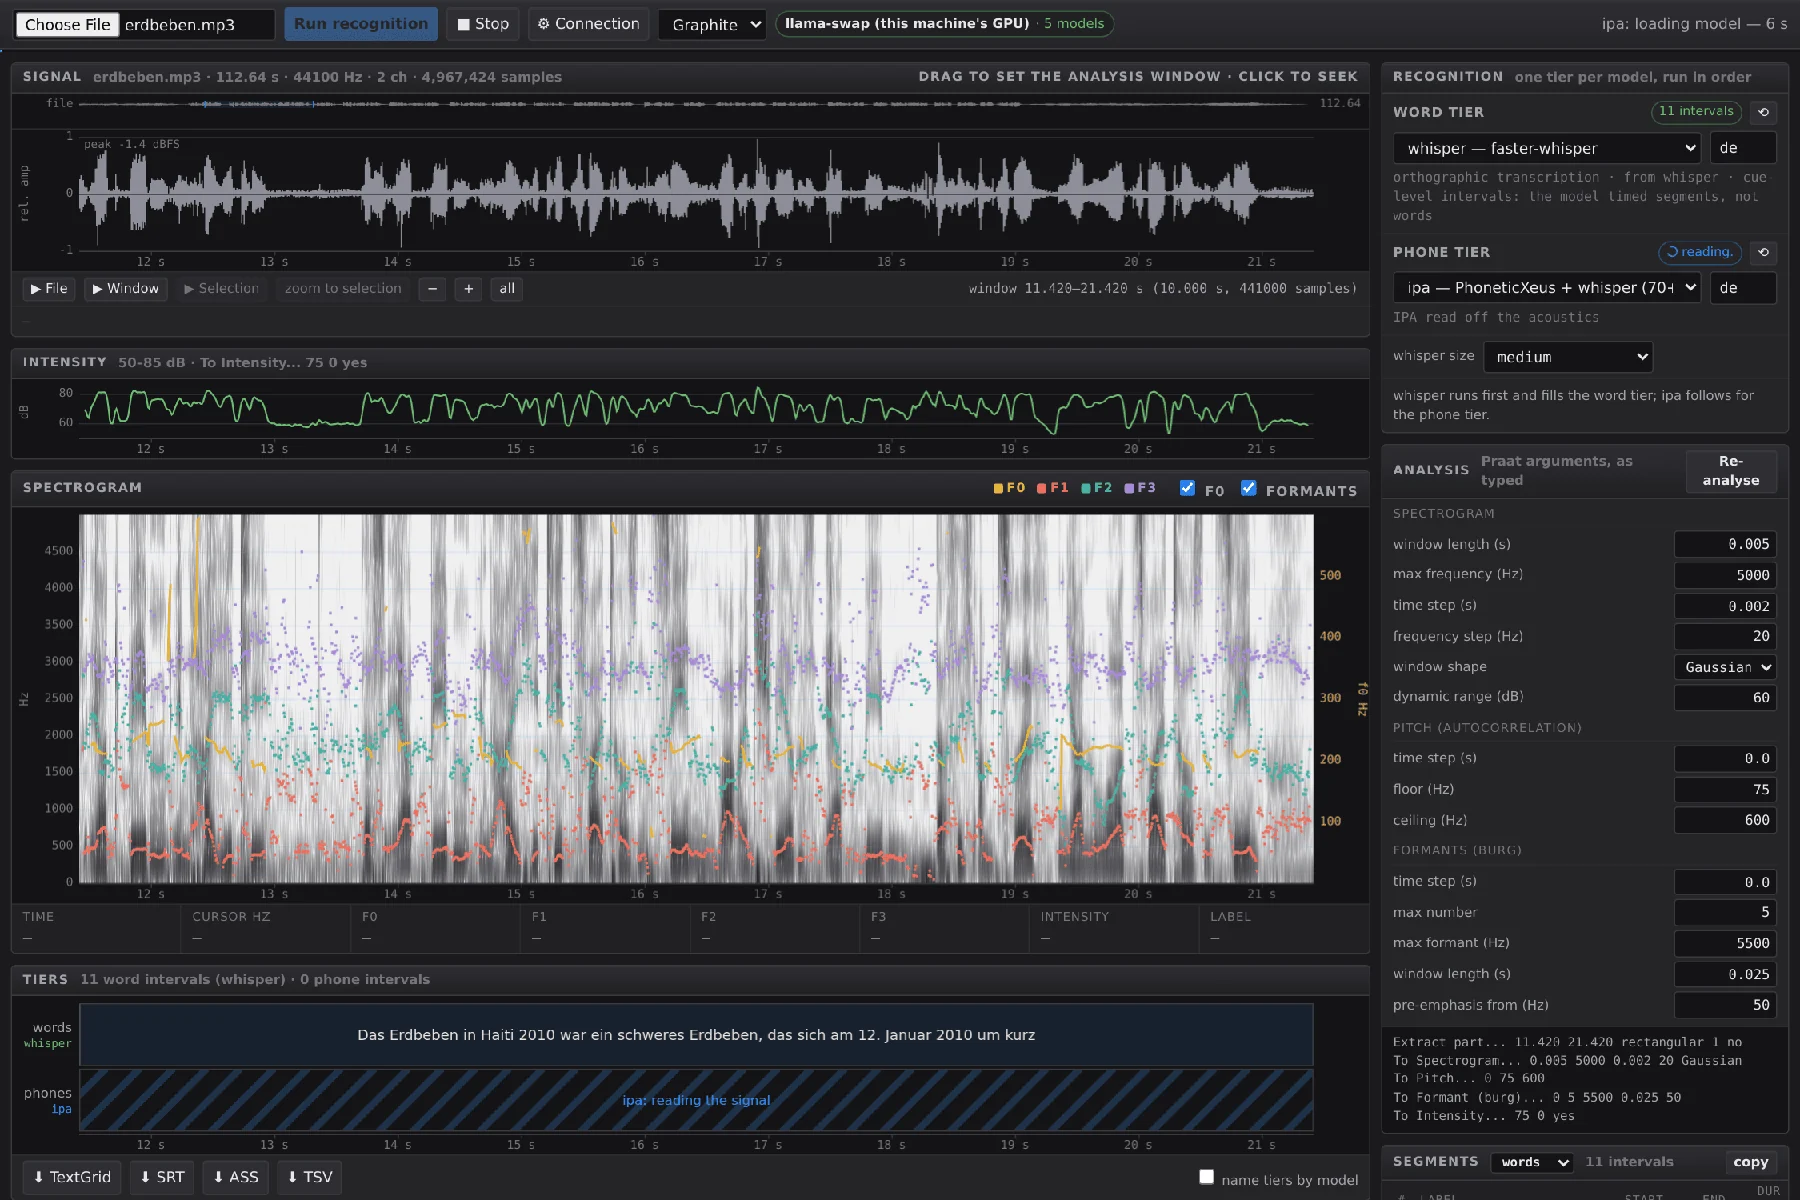The height and width of the screenshot is (1200, 1800).
Task: Click the 'ipa: loading model' status text
Action: click(x=1694, y=24)
